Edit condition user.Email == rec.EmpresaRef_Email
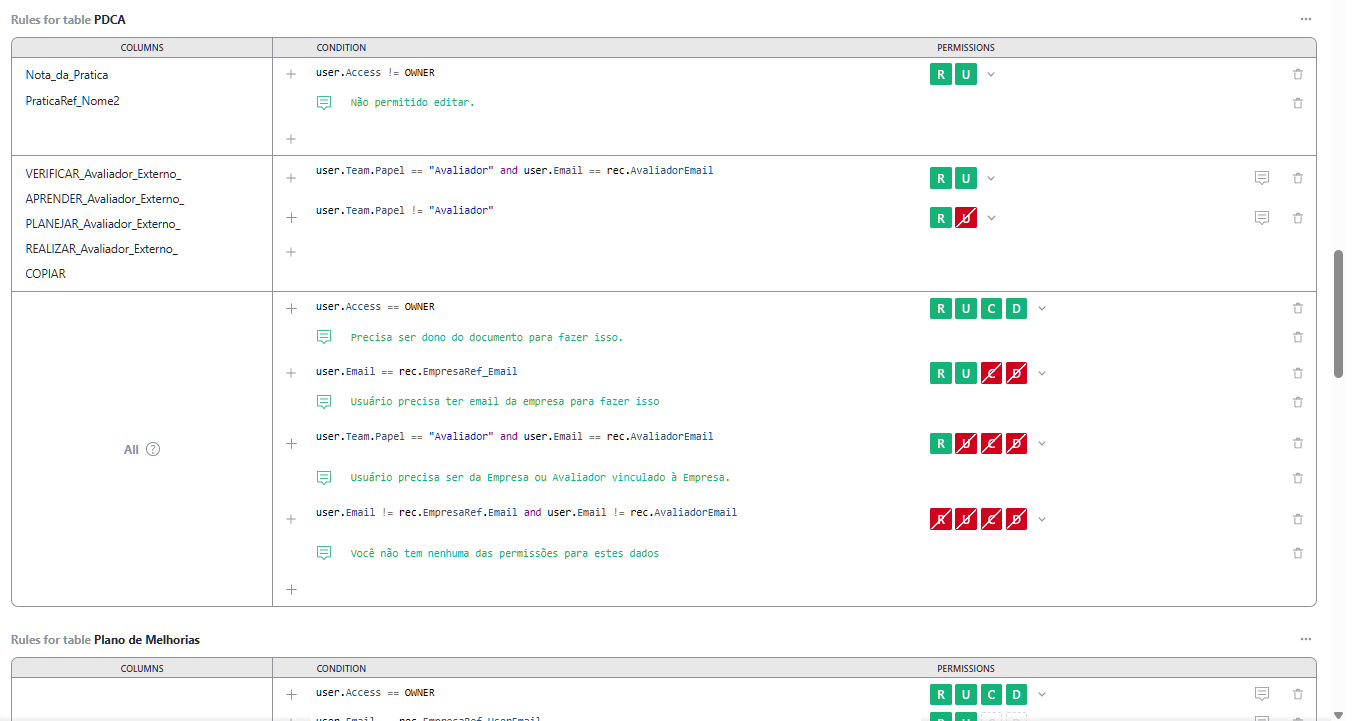 [x=416, y=372]
